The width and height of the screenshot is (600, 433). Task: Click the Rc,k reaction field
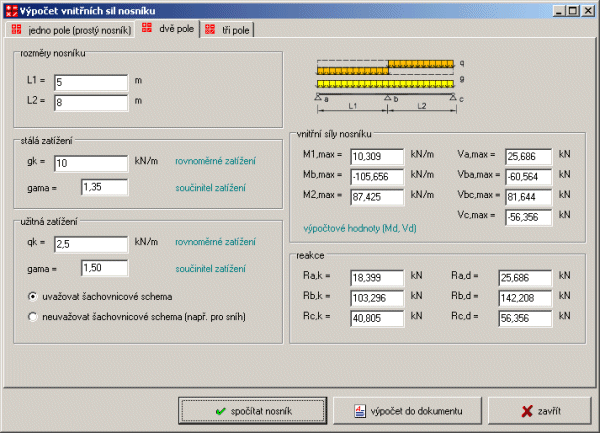click(377, 318)
